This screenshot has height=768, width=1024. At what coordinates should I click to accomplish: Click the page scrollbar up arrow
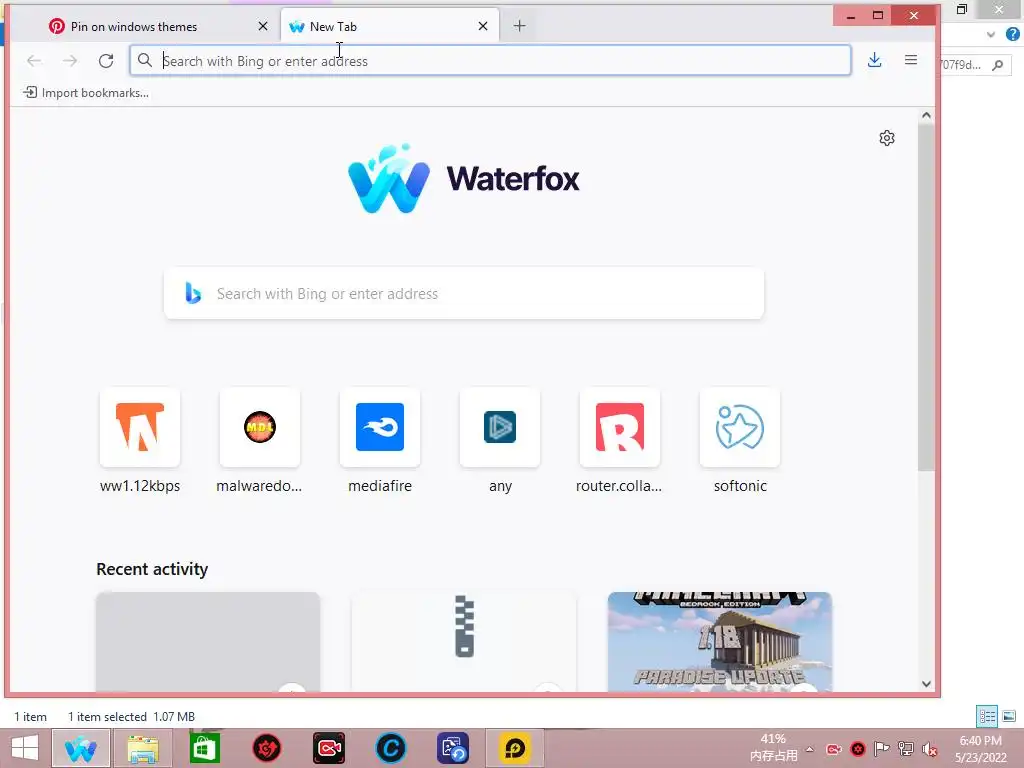click(925, 116)
